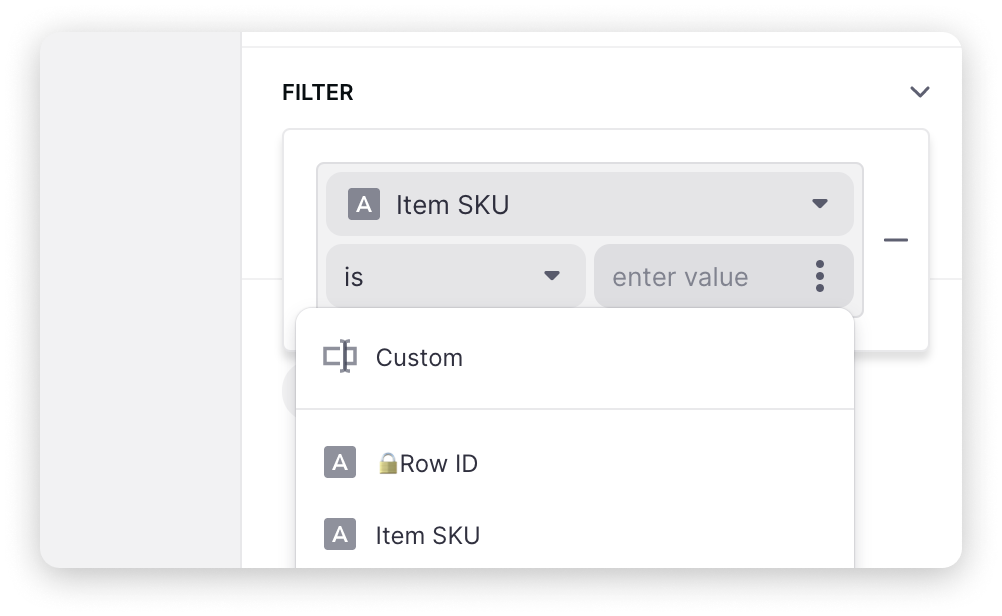Screen dimensions: 1002x616
Task: Remove the filter with minus icon
Action: [x=896, y=240]
